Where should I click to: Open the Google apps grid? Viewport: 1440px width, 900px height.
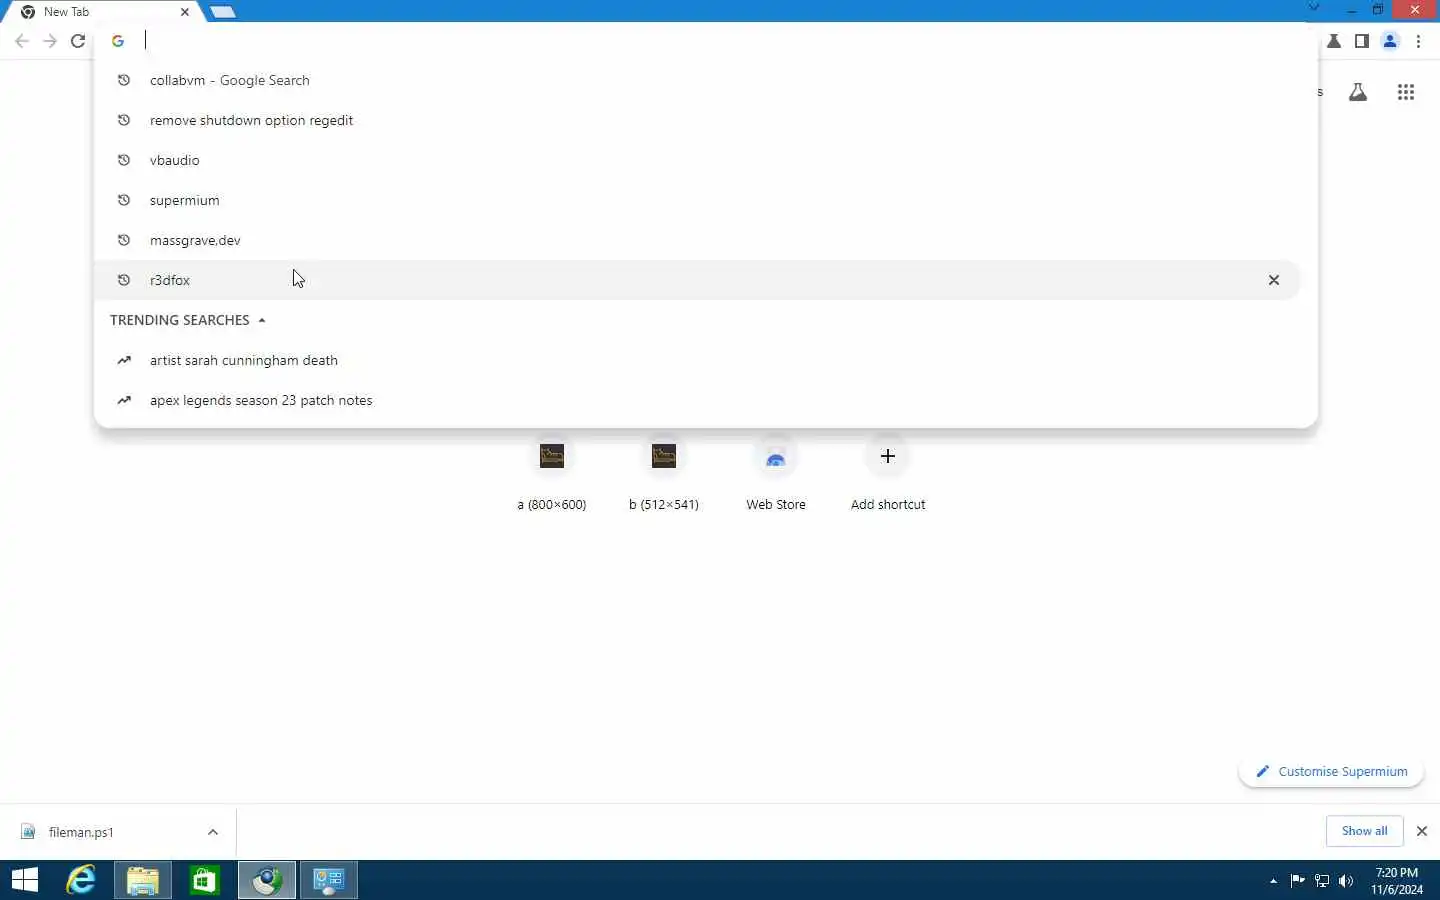[x=1406, y=93]
